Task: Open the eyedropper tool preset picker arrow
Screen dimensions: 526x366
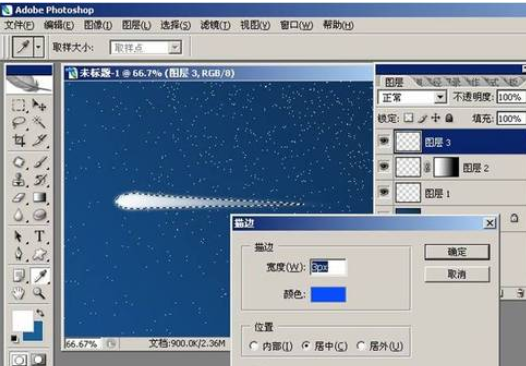Action: click(x=39, y=47)
